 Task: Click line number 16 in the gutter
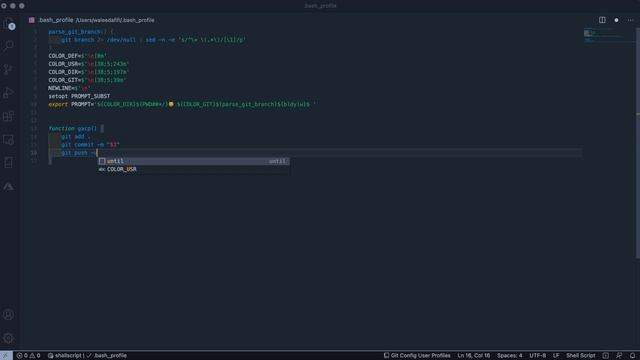tap(34, 153)
